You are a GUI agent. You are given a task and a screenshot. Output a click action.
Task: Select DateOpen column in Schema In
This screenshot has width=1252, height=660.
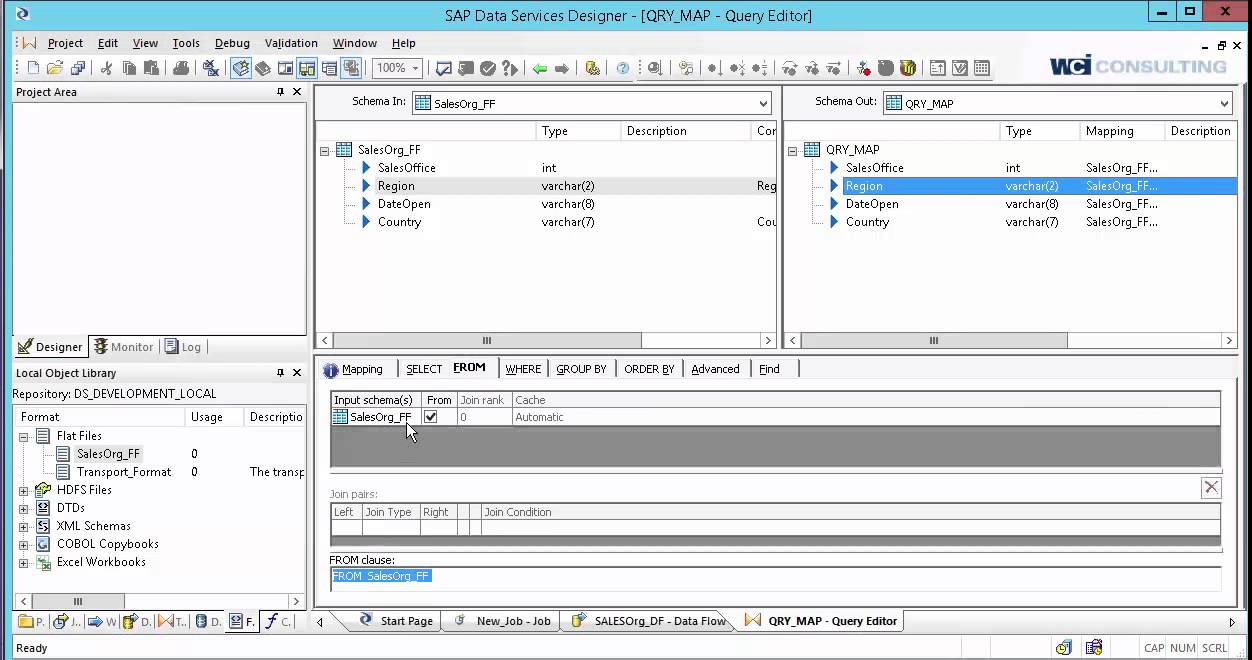pyautogui.click(x=404, y=204)
